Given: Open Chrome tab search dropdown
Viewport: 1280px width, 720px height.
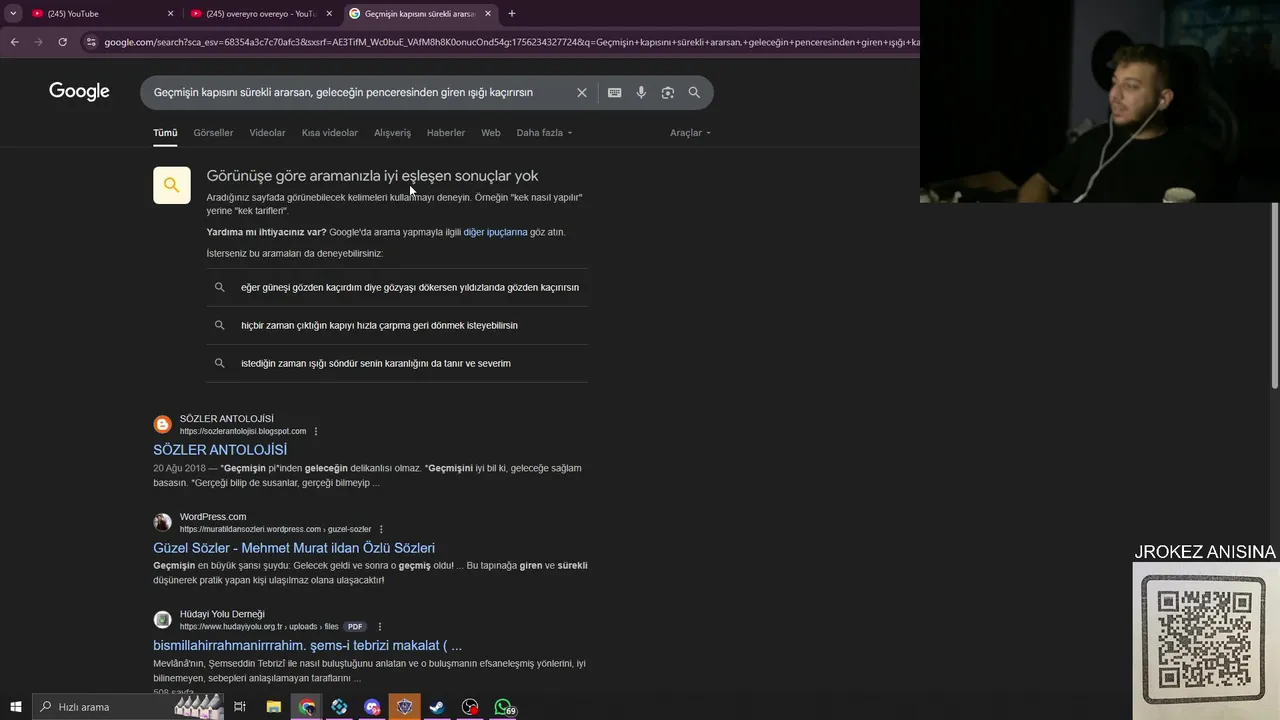Looking at the screenshot, I should click(13, 14).
